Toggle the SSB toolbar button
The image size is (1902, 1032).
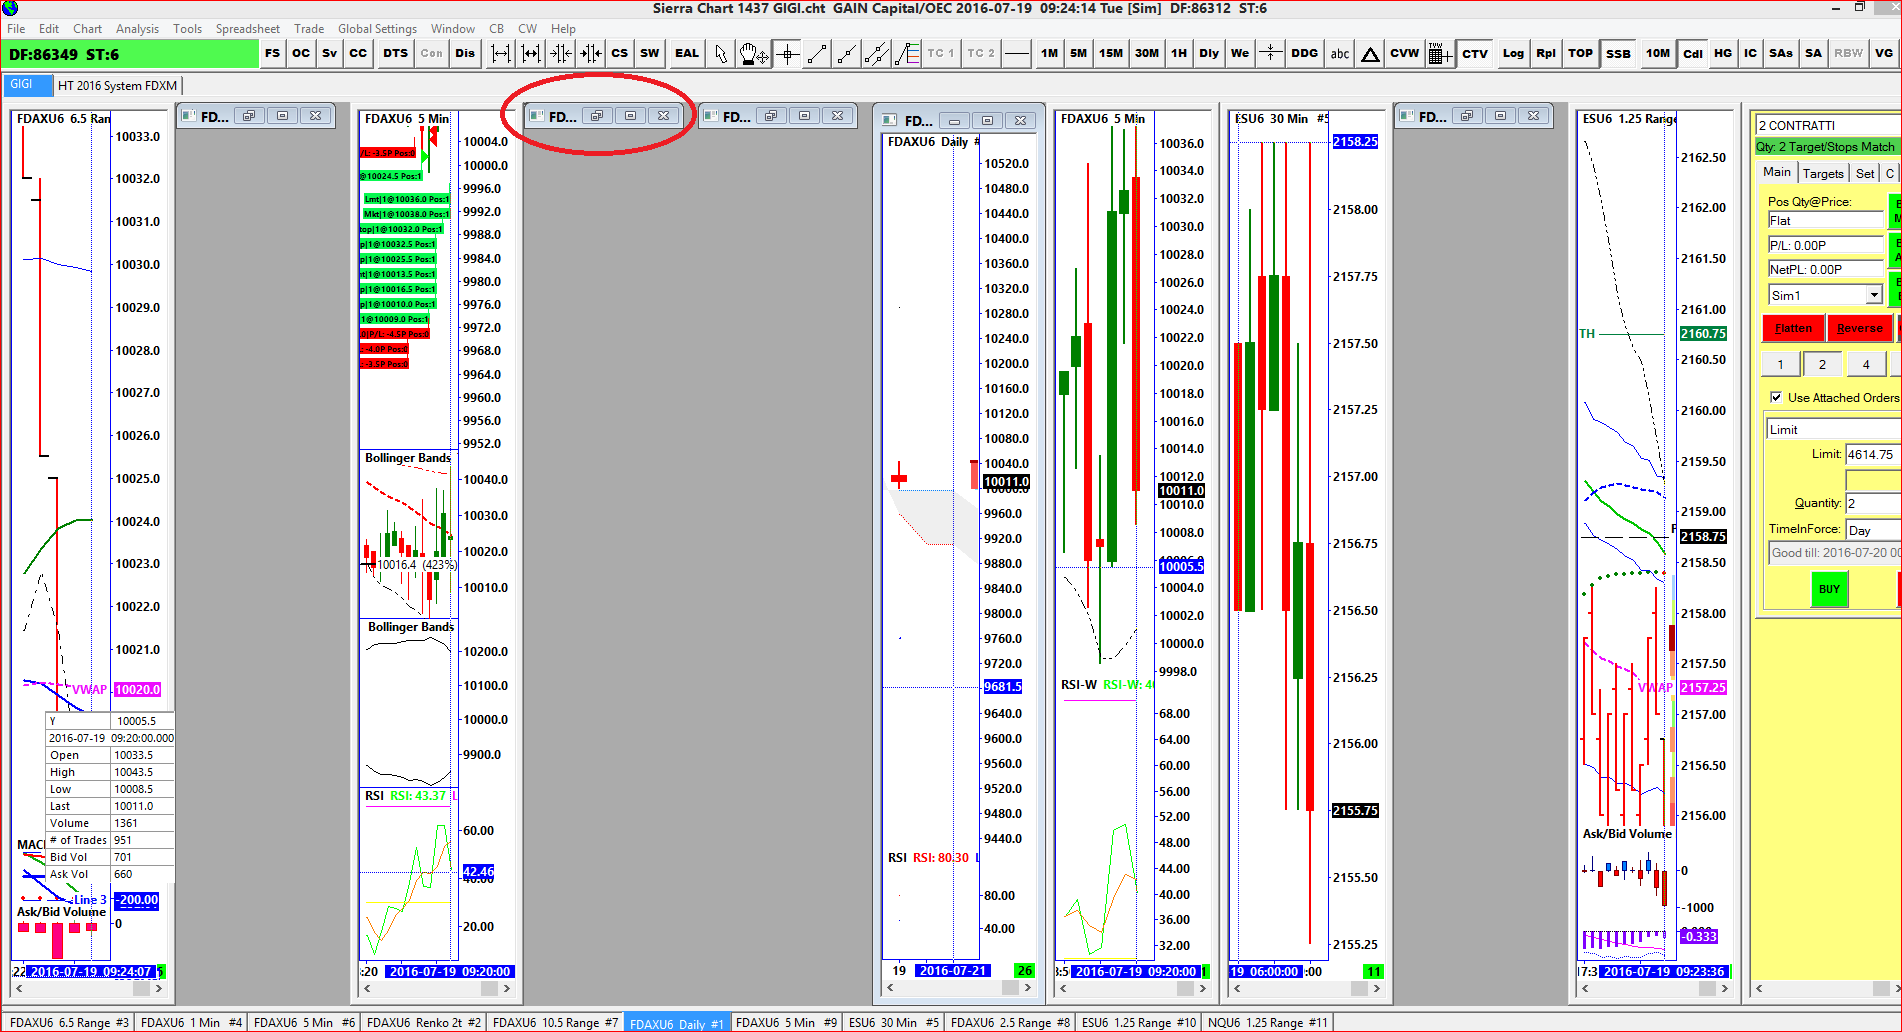pos(1618,54)
